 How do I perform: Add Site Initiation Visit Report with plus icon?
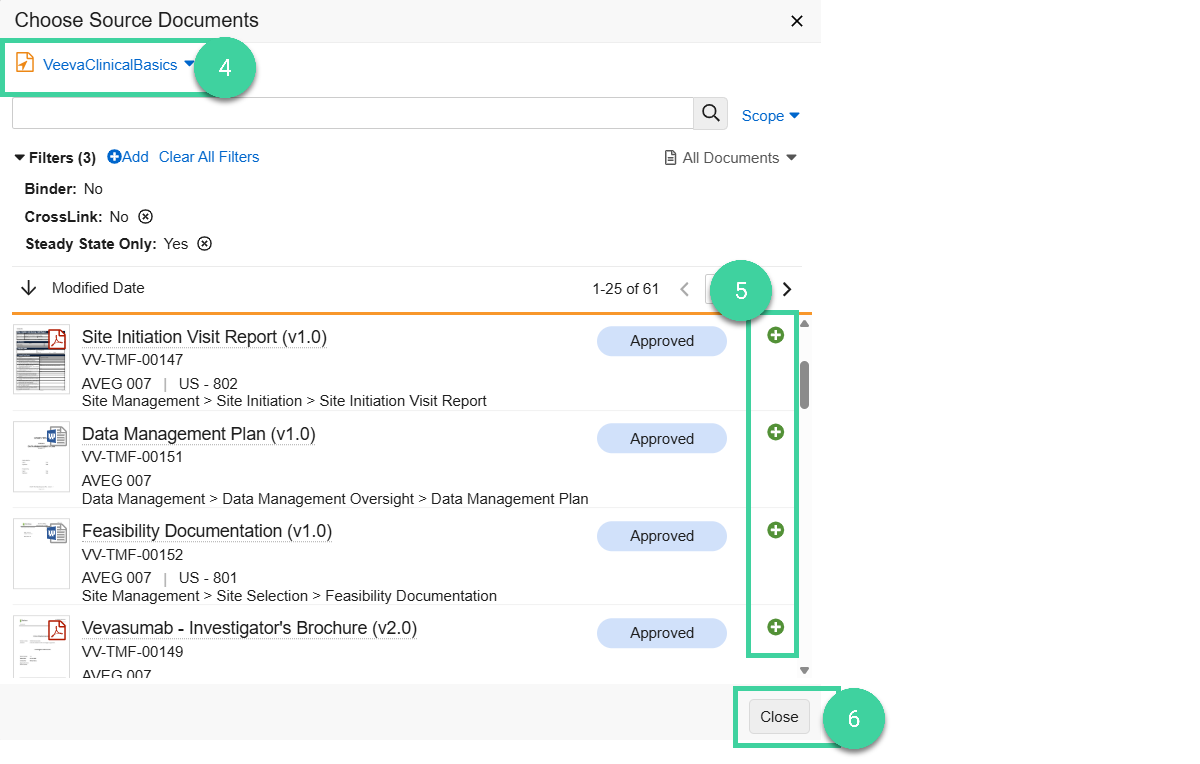(775, 335)
